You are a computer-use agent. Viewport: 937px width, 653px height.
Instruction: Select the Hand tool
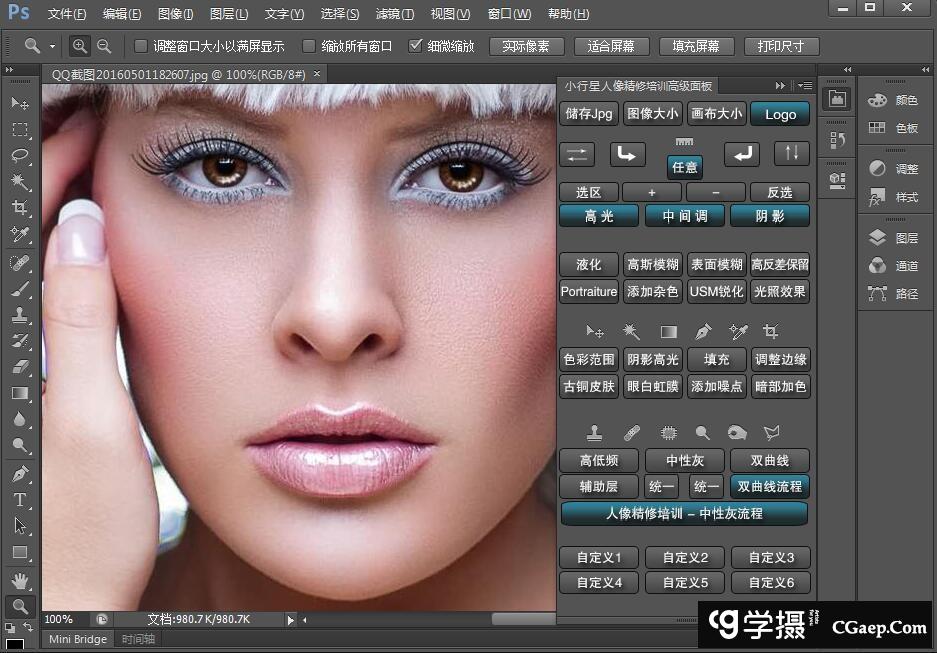(x=19, y=580)
